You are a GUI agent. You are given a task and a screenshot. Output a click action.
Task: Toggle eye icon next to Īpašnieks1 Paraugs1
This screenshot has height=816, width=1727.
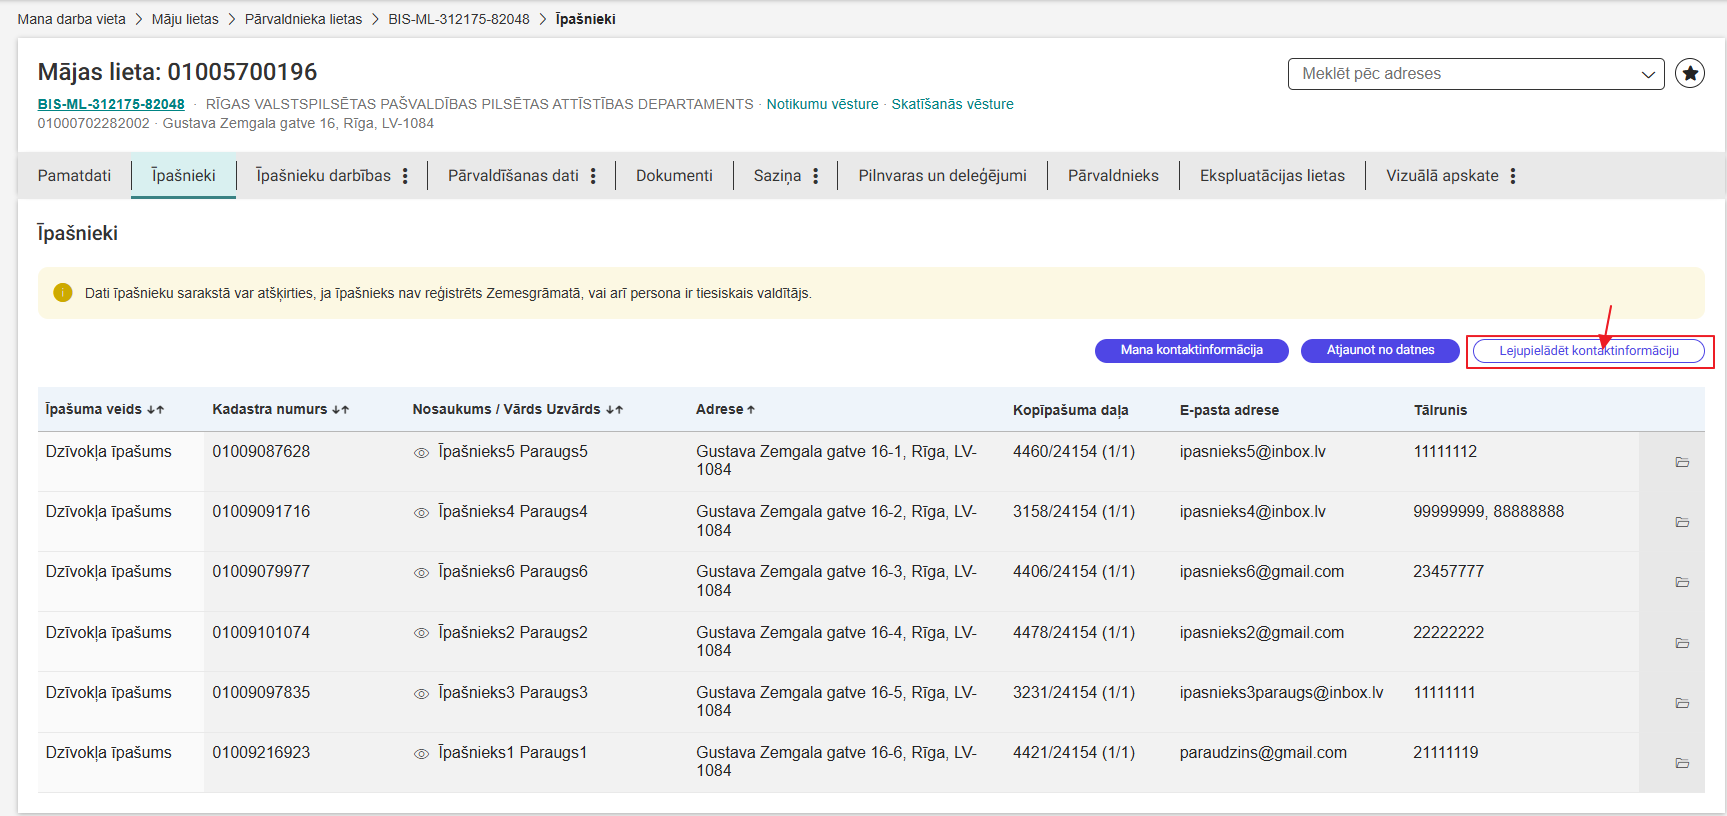click(x=422, y=754)
